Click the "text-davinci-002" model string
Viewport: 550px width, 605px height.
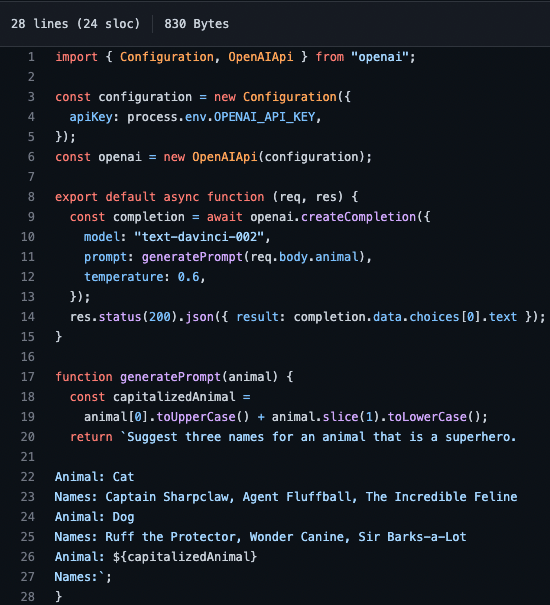coord(199,237)
